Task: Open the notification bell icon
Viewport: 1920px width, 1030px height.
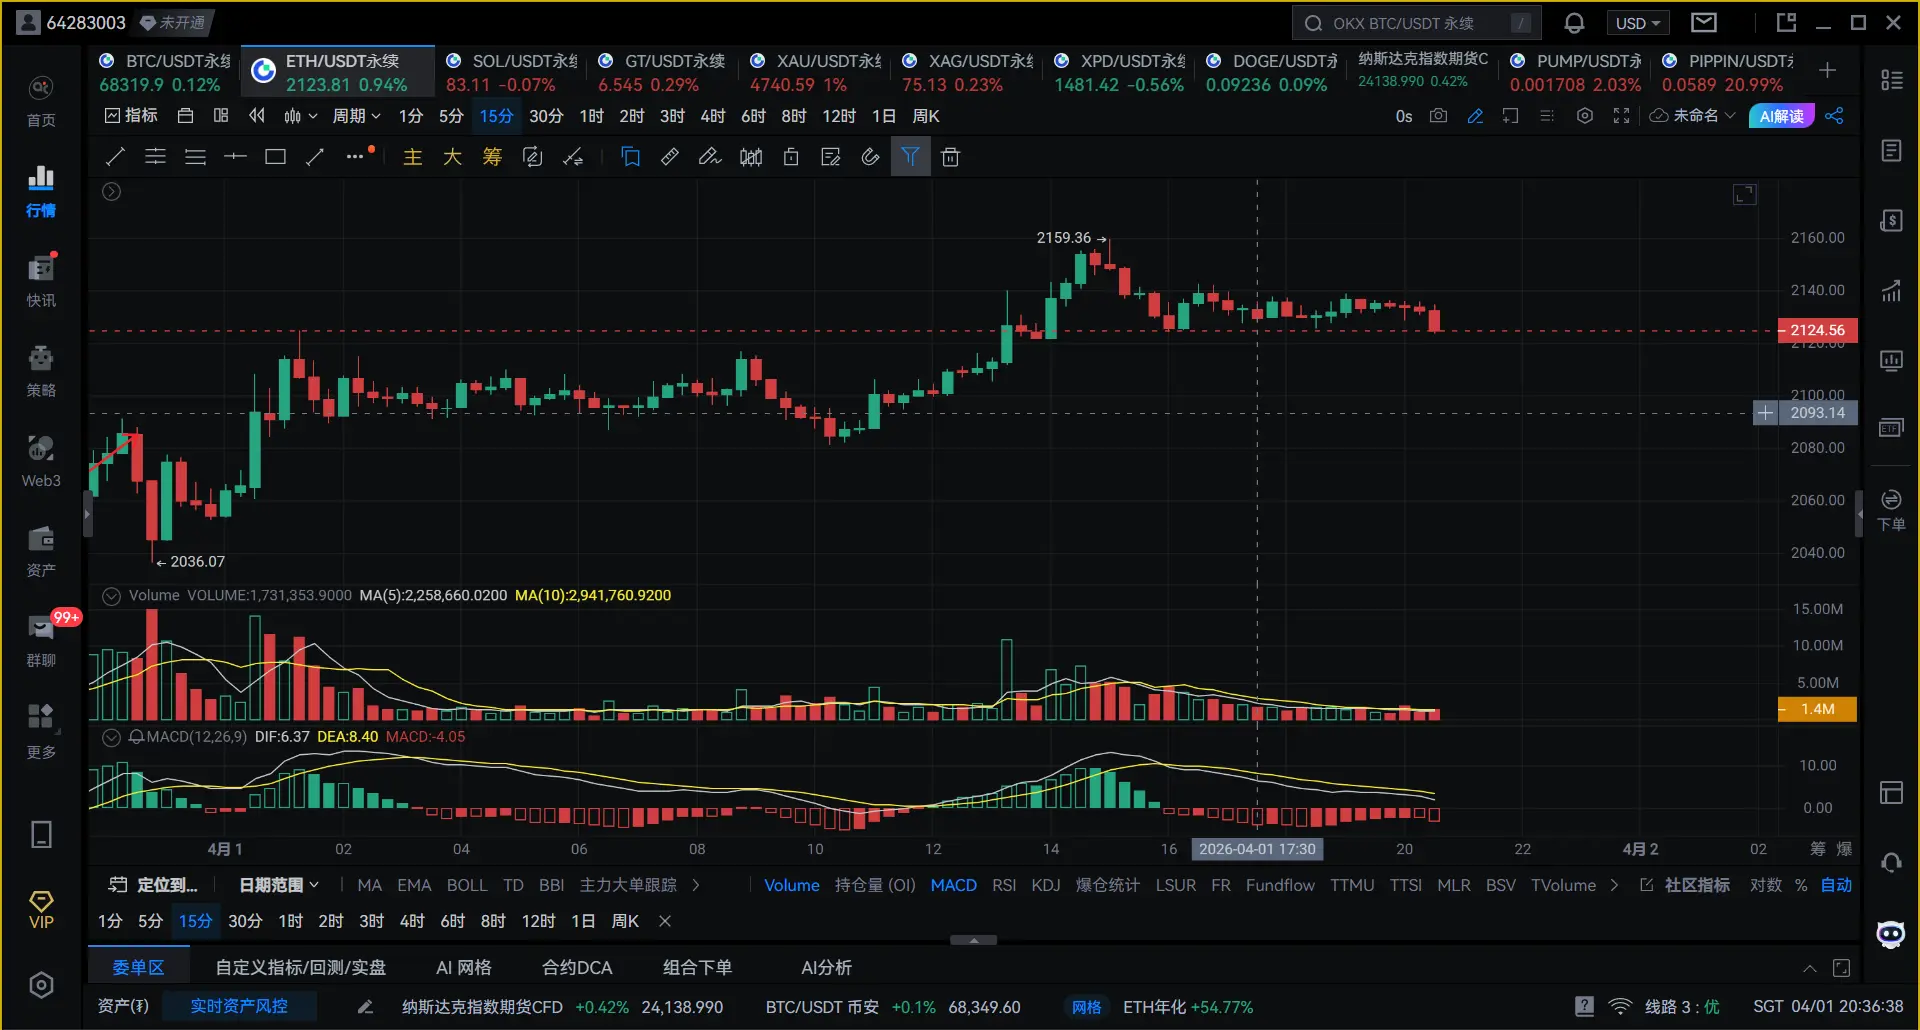Action: [x=1574, y=23]
